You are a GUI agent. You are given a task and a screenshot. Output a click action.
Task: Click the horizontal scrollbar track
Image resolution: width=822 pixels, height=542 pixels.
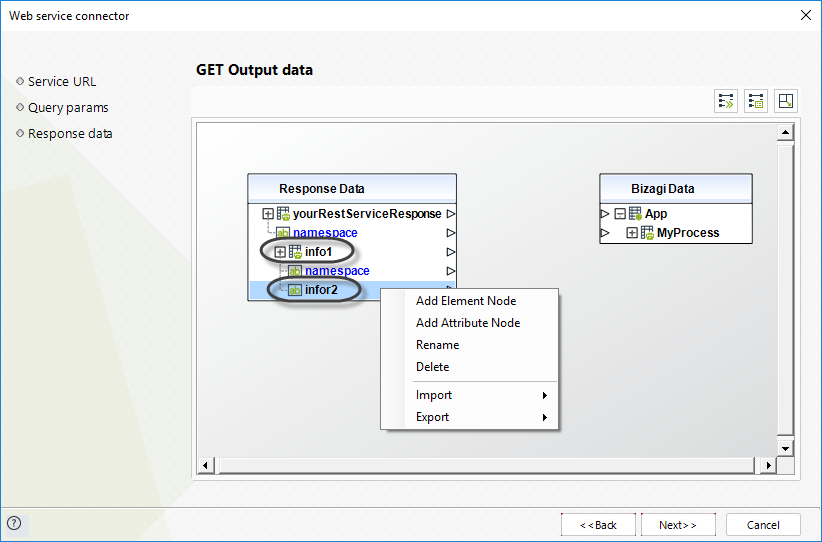coord(487,465)
